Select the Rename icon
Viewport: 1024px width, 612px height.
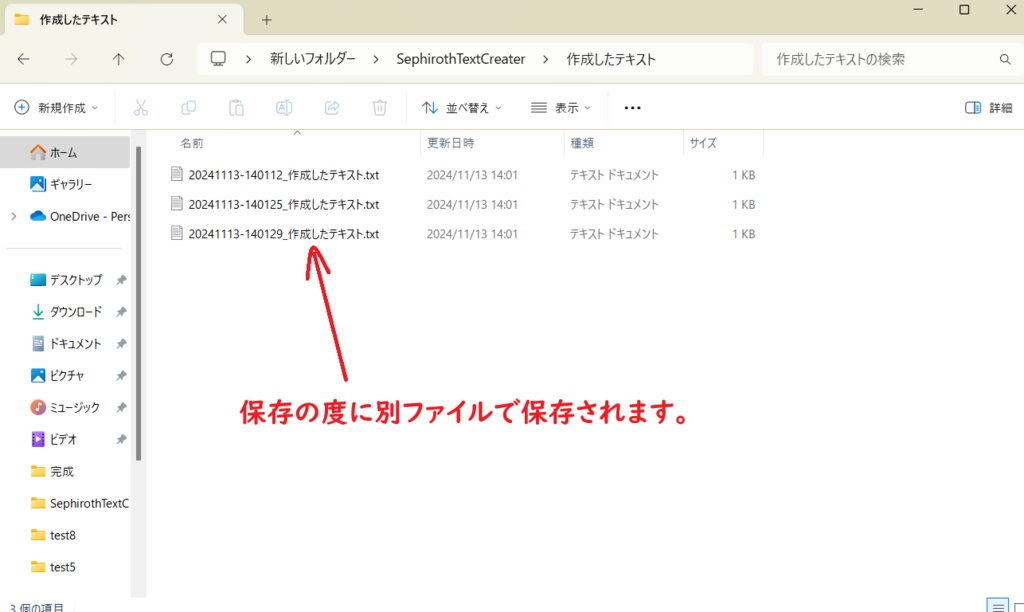[284, 107]
